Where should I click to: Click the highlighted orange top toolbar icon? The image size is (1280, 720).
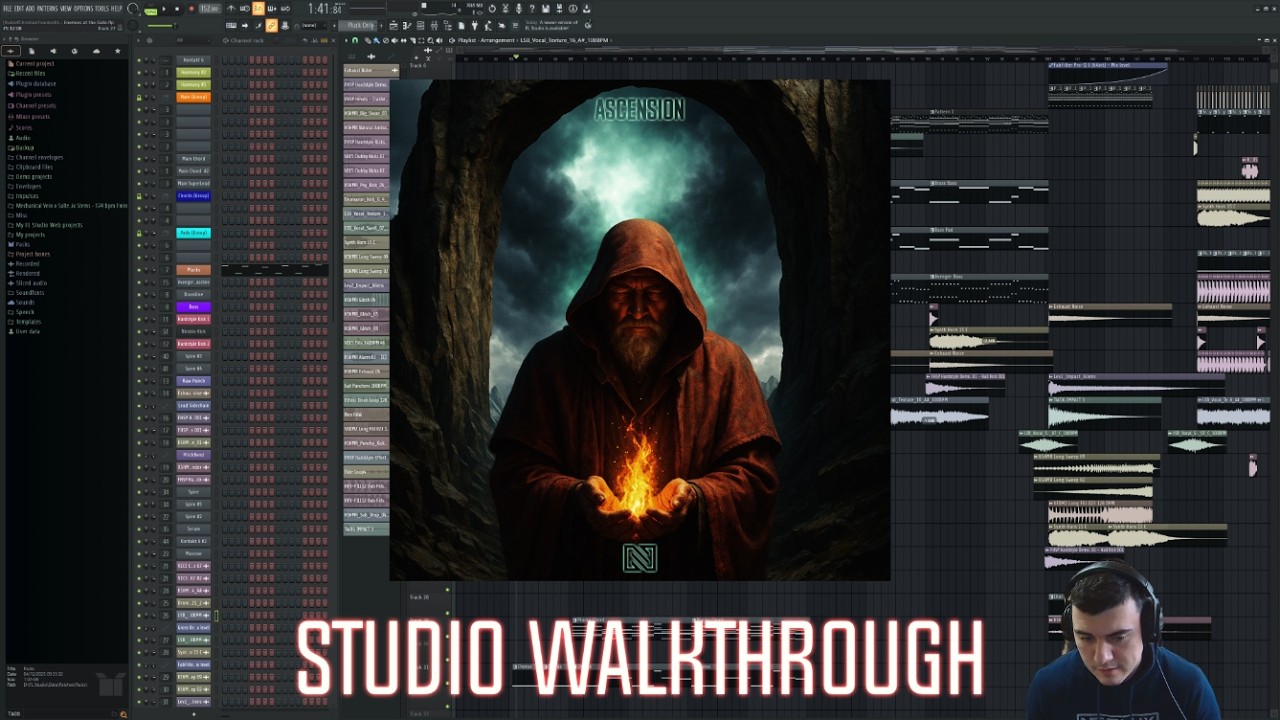click(258, 9)
